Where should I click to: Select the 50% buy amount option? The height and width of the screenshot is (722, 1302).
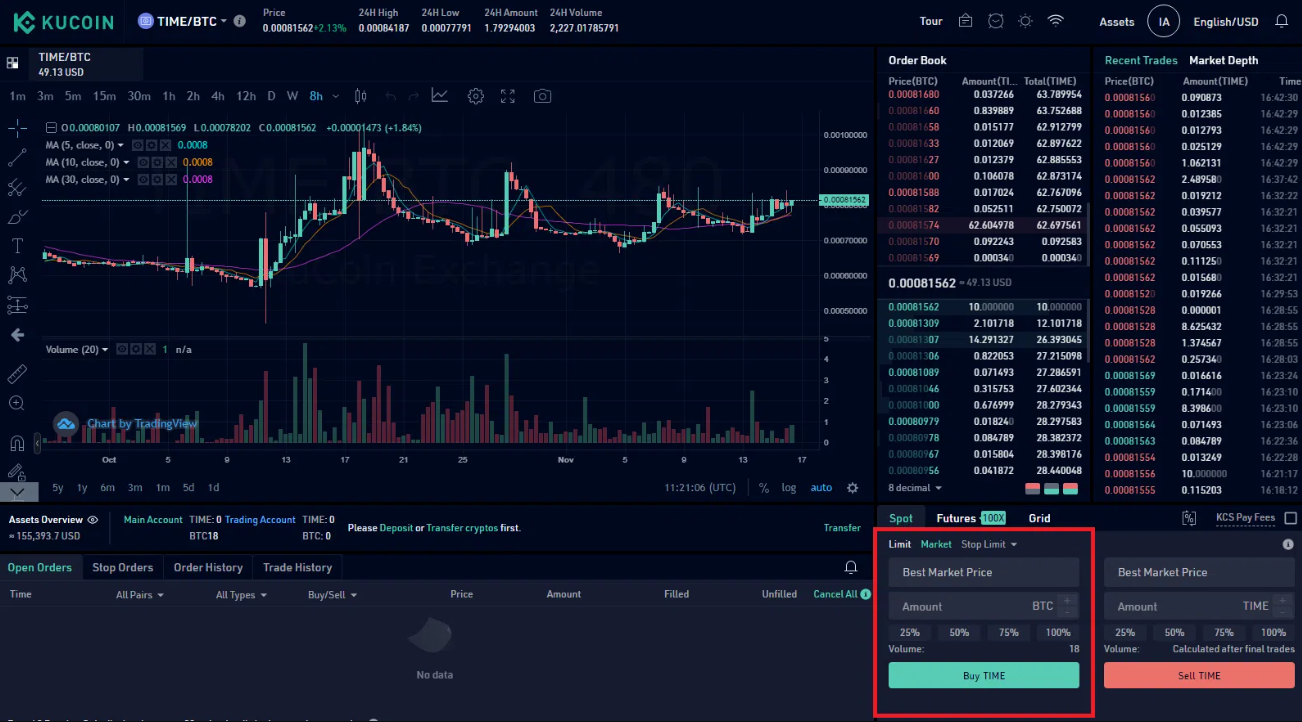959,632
